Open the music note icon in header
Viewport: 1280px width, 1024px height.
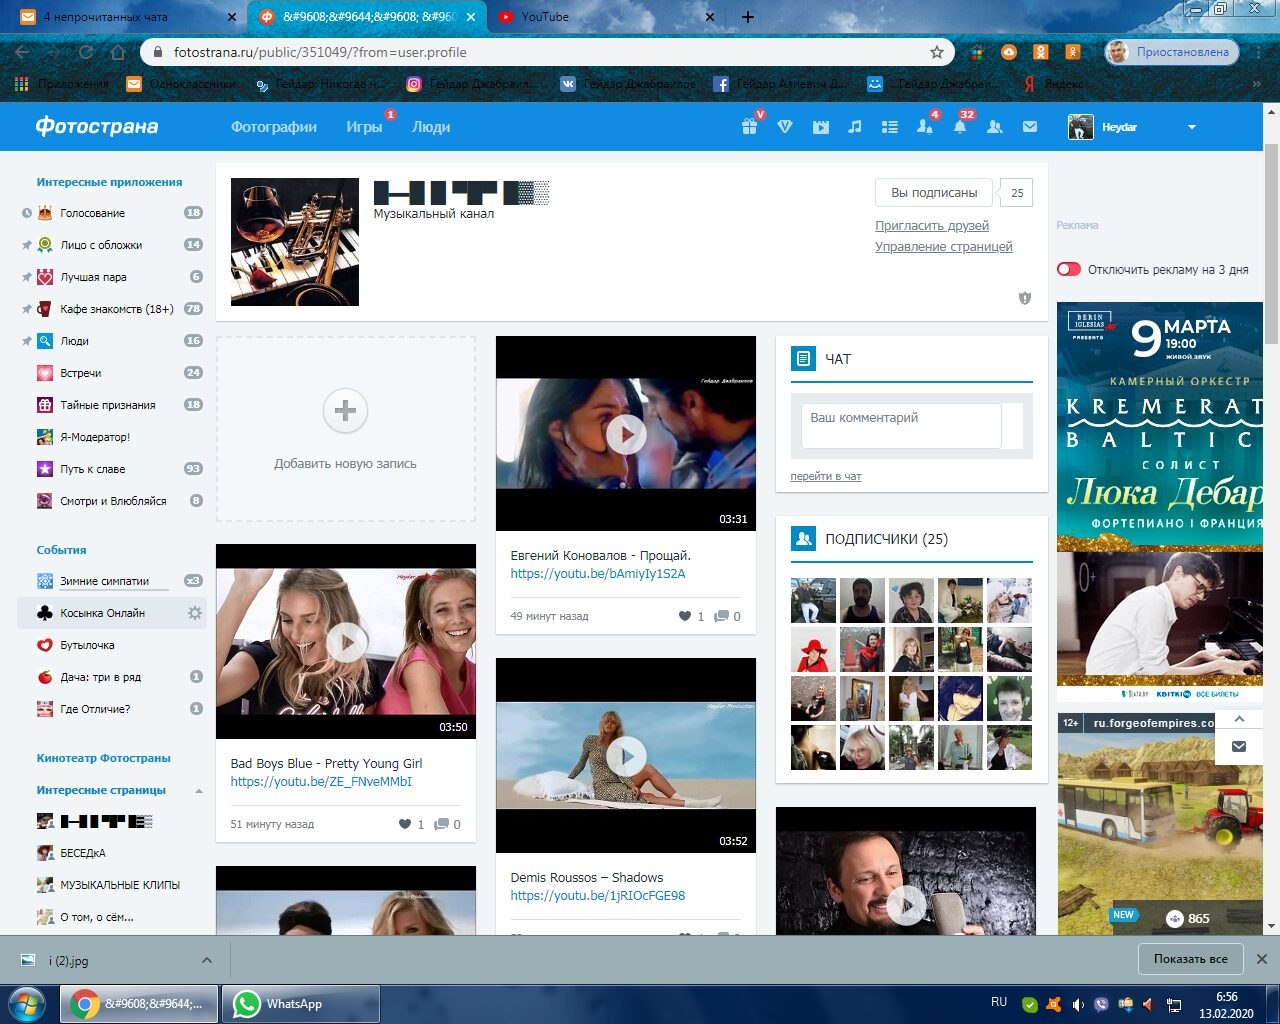tap(855, 127)
